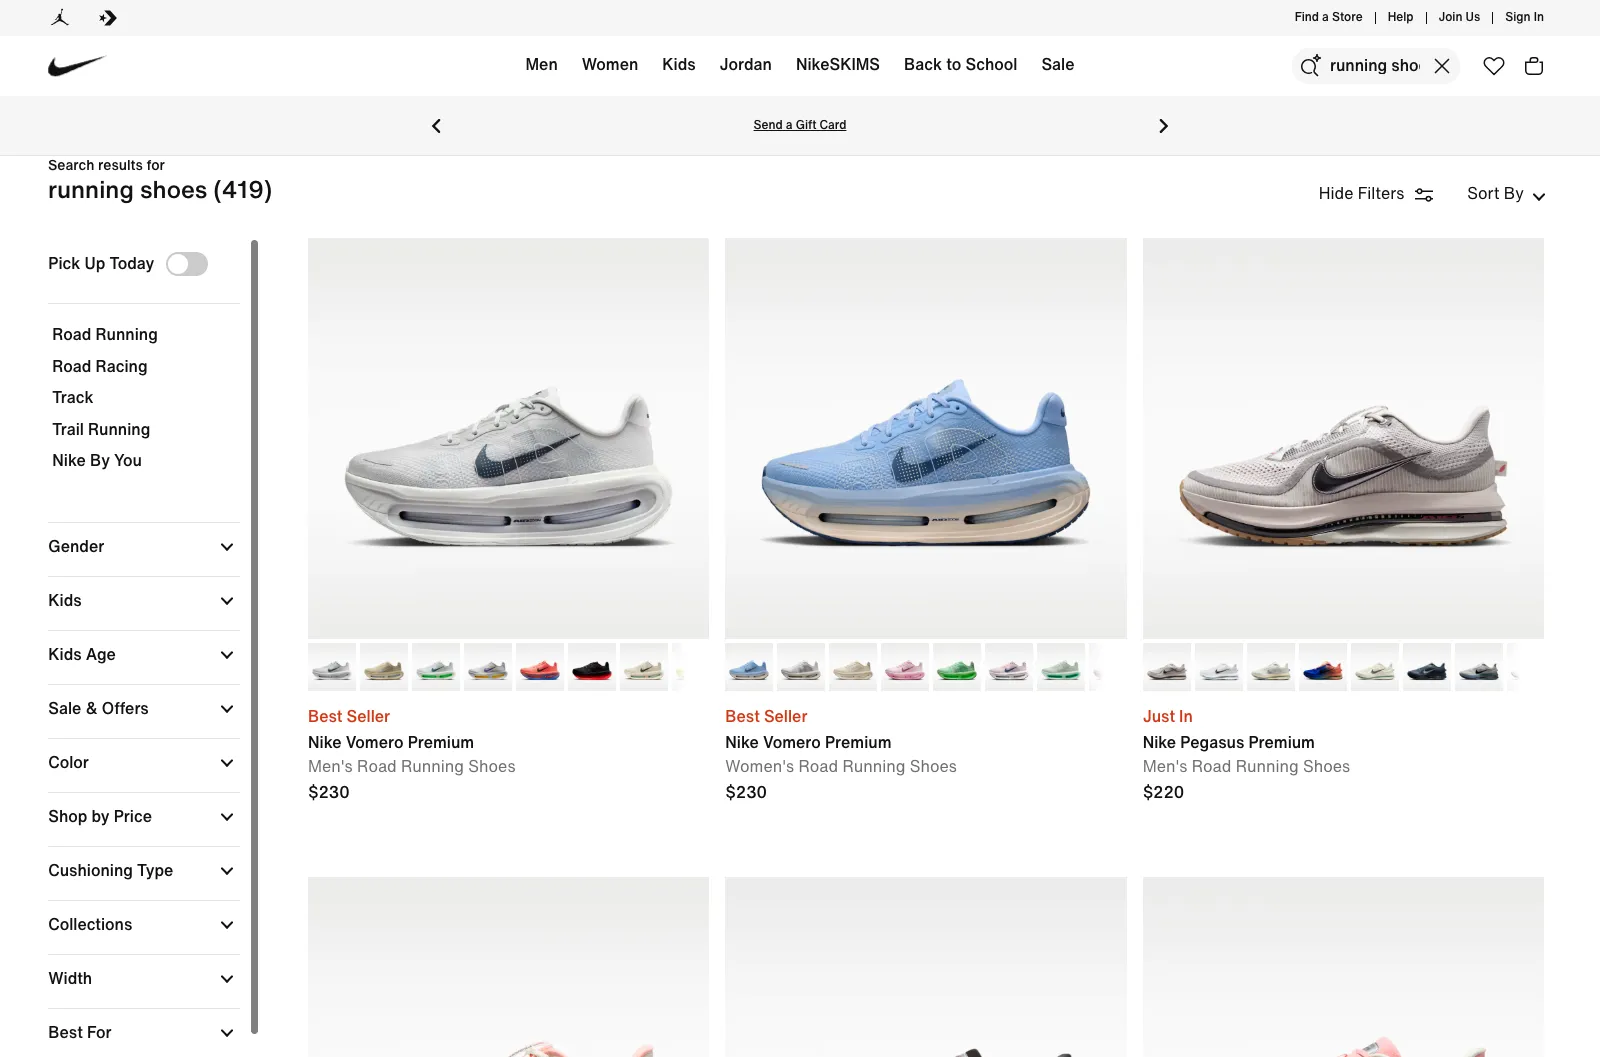This screenshot has width=1600, height=1057.
Task: Open the Back to School menu
Action: coord(960,65)
